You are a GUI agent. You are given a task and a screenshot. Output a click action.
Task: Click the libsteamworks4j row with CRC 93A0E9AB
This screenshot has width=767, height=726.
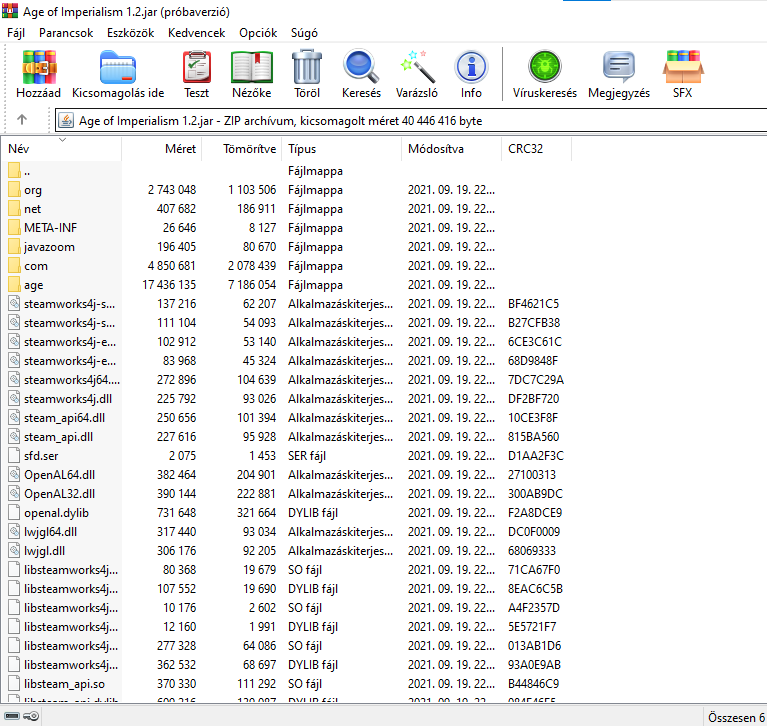pos(286,665)
